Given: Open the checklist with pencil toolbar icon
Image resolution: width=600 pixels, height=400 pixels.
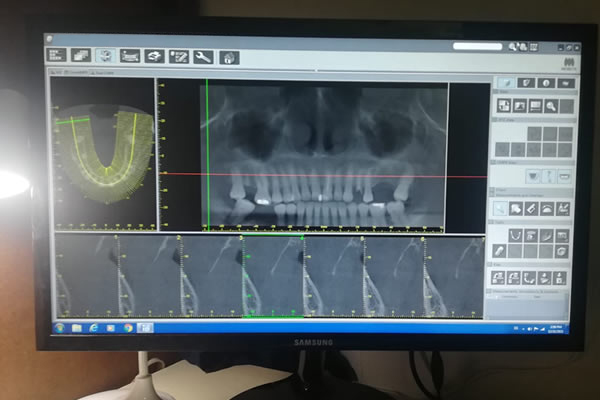Looking at the screenshot, I should point(179,57).
